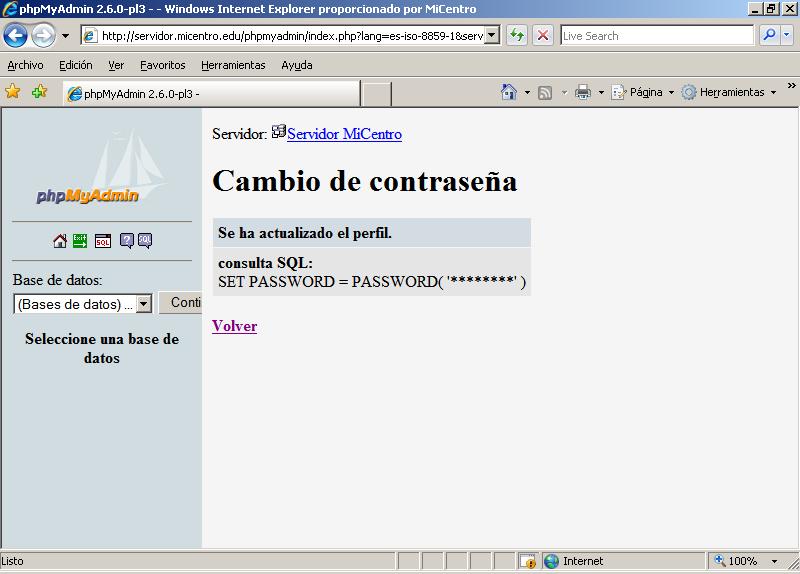Click the browser Refresh button
The width and height of the screenshot is (800, 574).
517,35
